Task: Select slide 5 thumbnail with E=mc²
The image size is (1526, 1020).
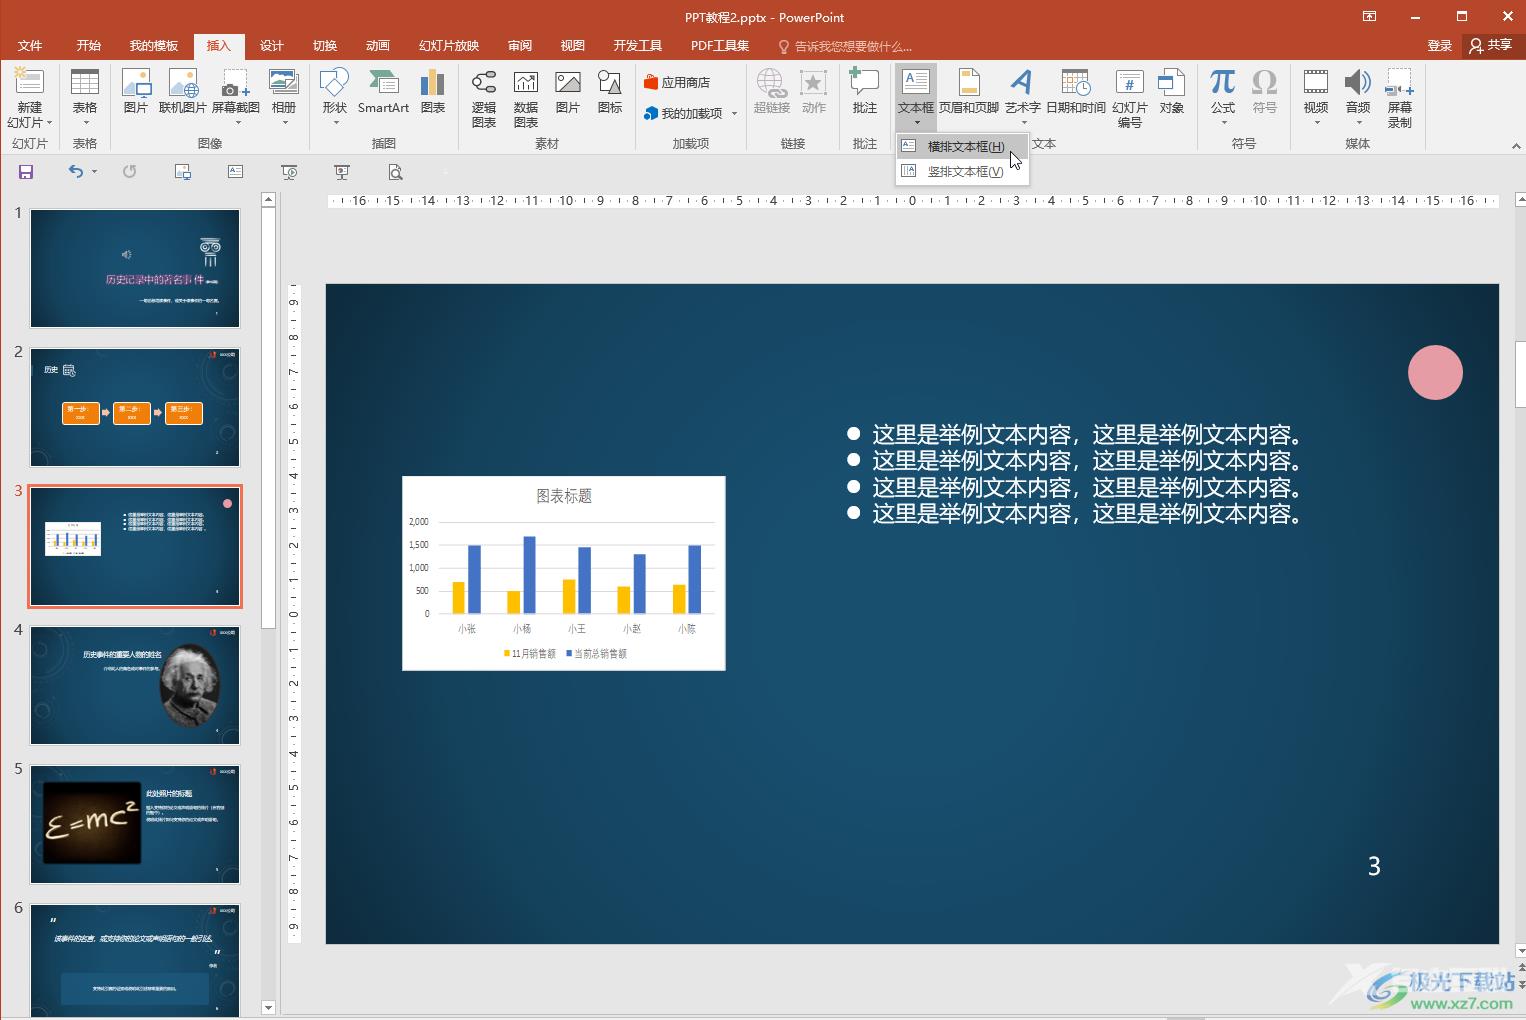Action: pyautogui.click(x=135, y=824)
